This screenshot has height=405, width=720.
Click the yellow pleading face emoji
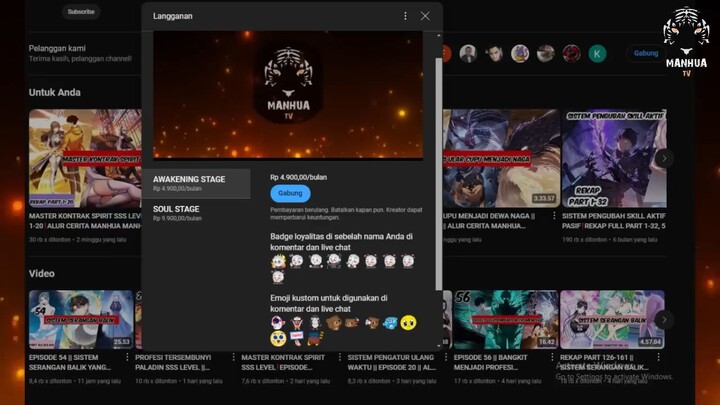coord(408,323)
